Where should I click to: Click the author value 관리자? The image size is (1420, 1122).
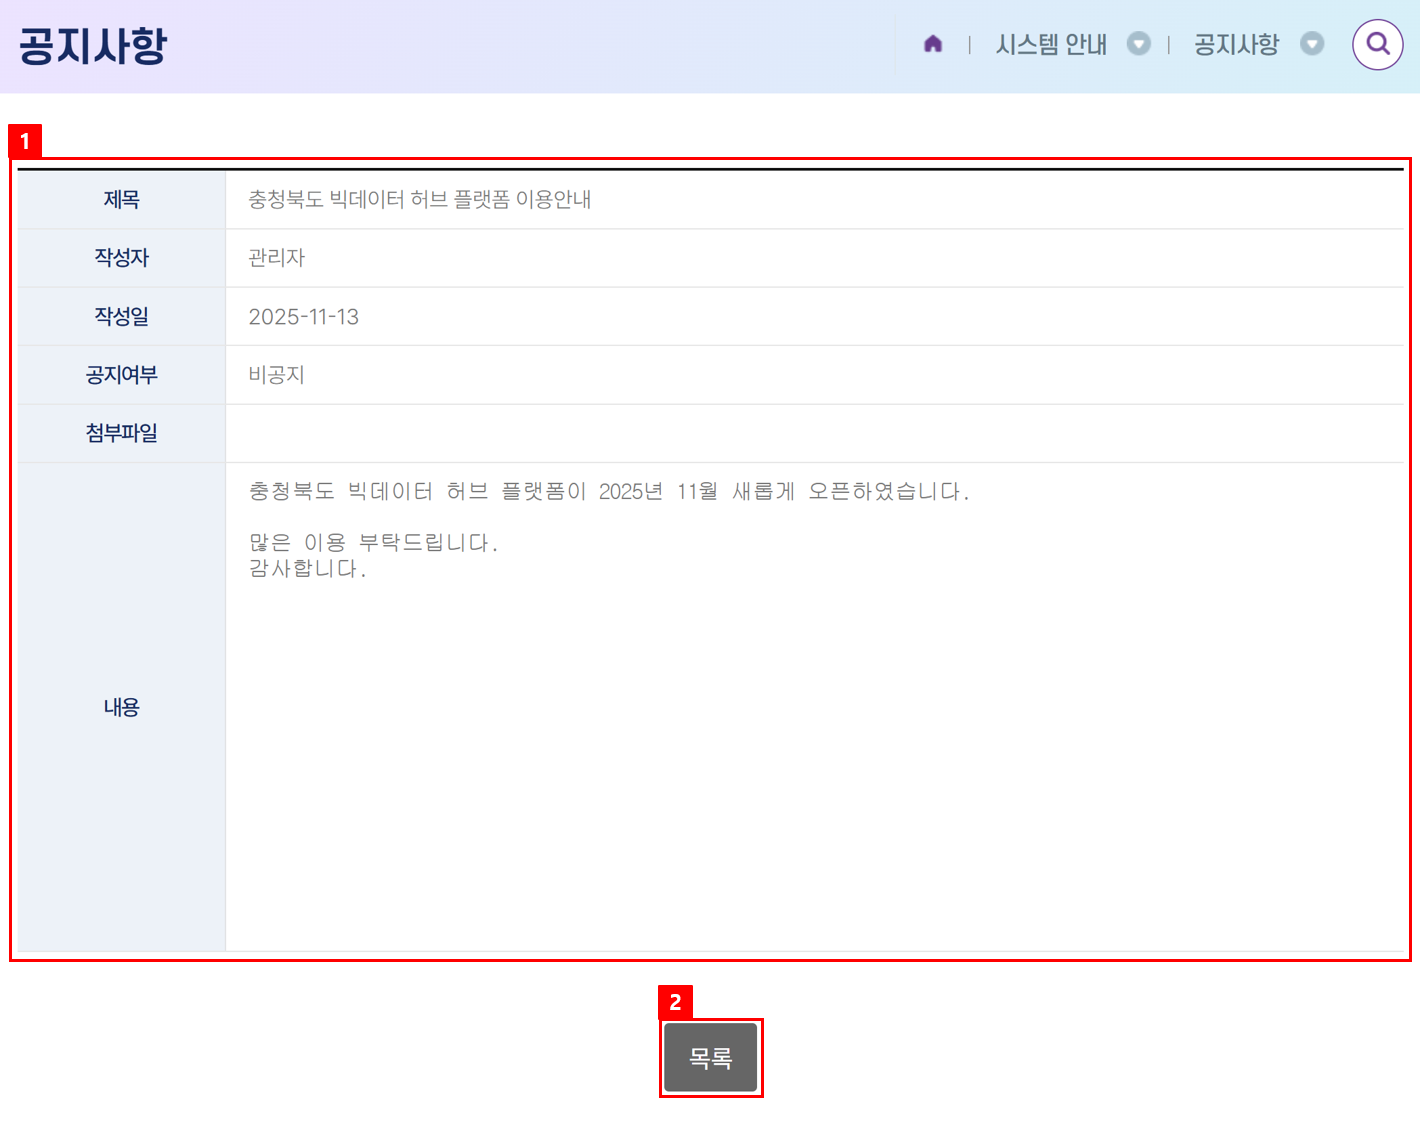(276, 258)
